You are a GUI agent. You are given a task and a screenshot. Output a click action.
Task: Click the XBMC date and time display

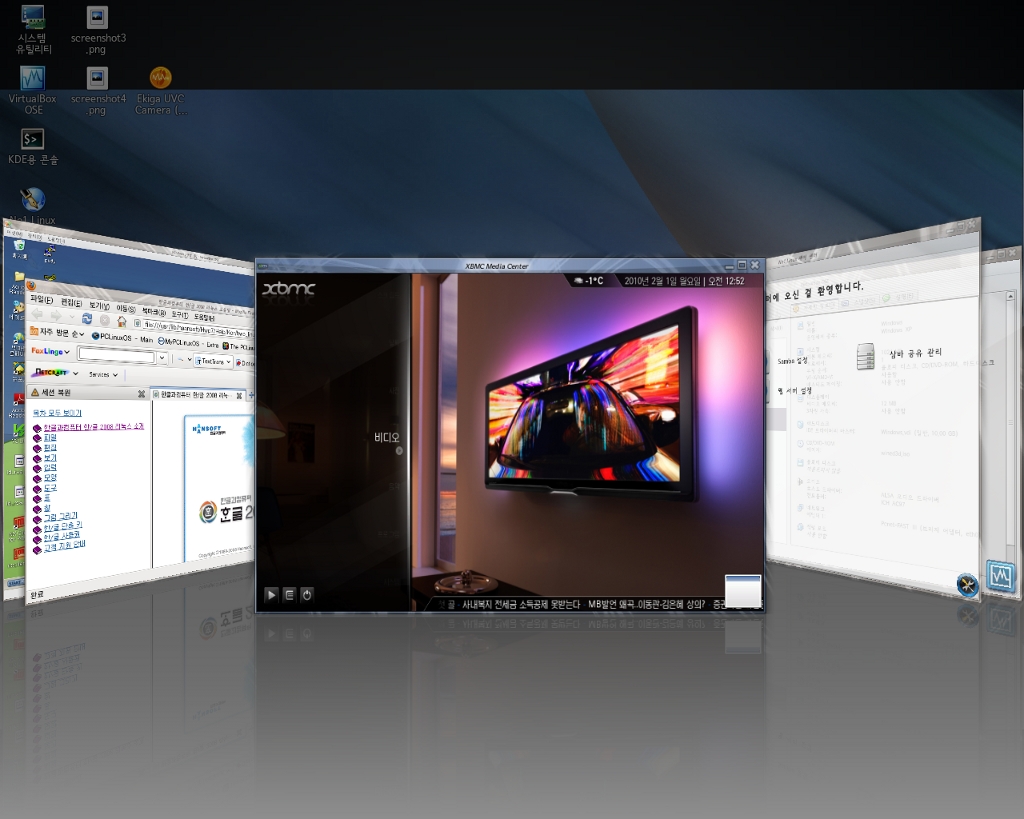coord(684,281)
